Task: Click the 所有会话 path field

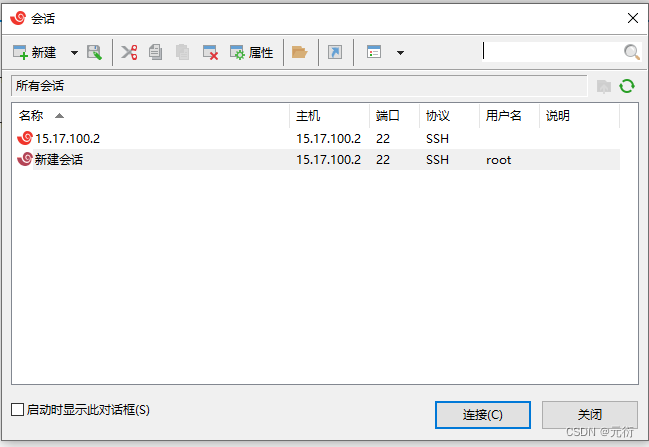Action: pos(299,86)
